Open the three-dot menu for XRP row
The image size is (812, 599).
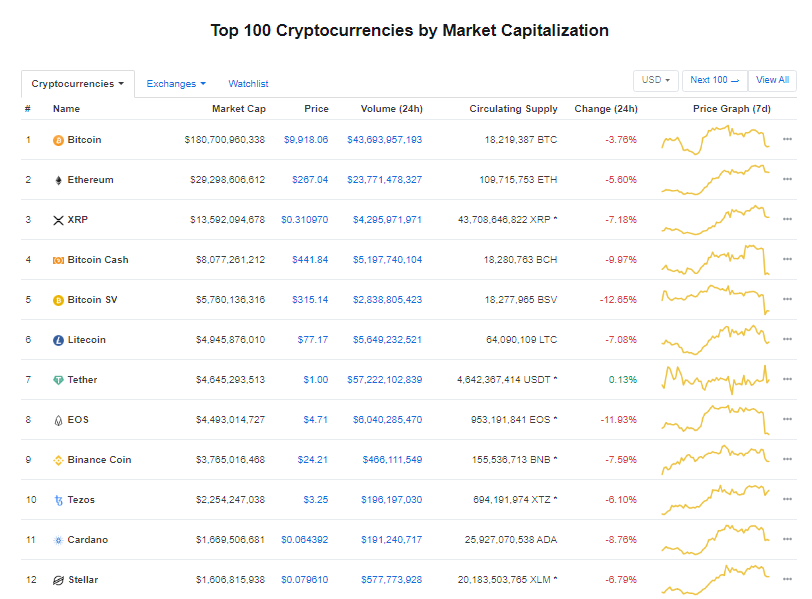point(787,219)
